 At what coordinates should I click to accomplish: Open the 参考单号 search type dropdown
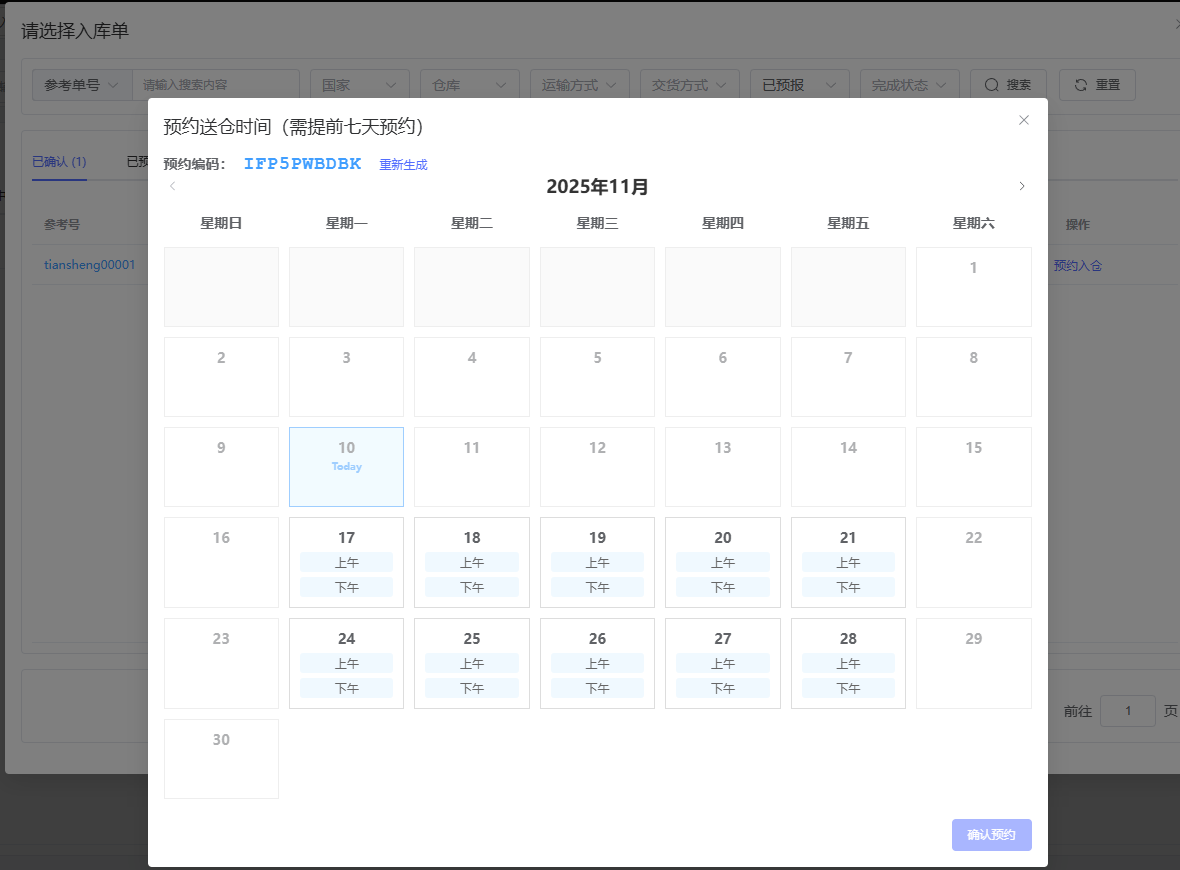(x=82, y=85)
